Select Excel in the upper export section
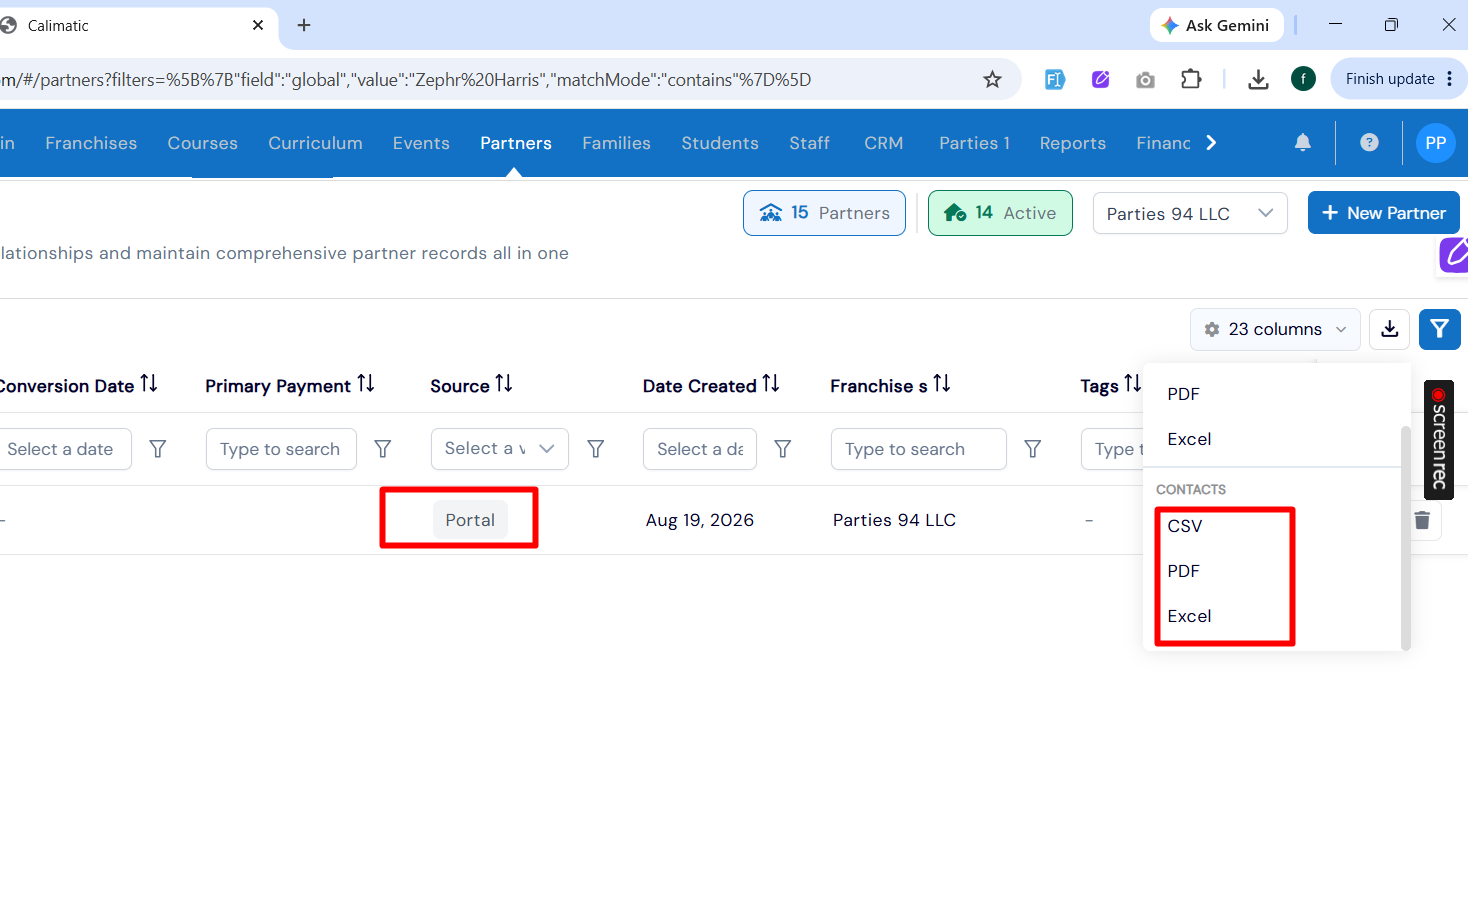The width and height of the screenshot is (1468, 910). click(x=1190, y=439)
